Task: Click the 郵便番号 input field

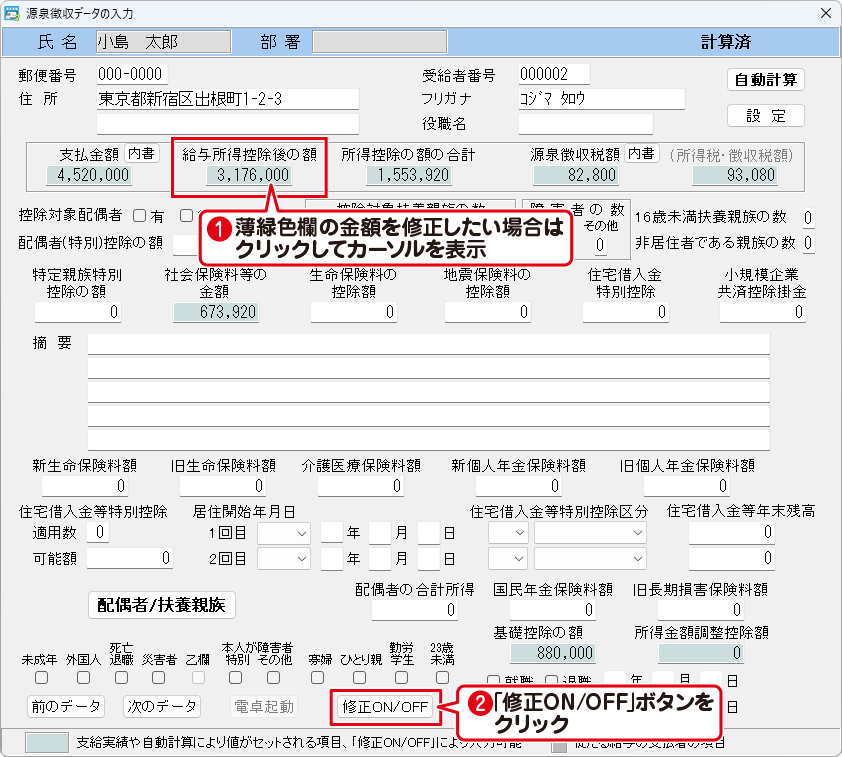Action: 132,75
